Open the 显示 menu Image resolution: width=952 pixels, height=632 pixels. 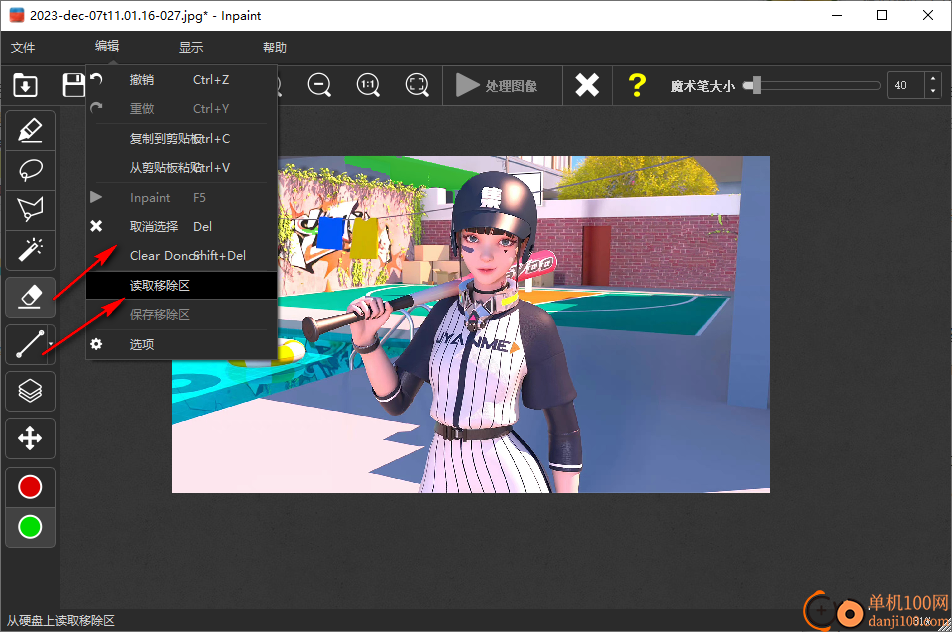pyautogui.click(x=191, y=47)
